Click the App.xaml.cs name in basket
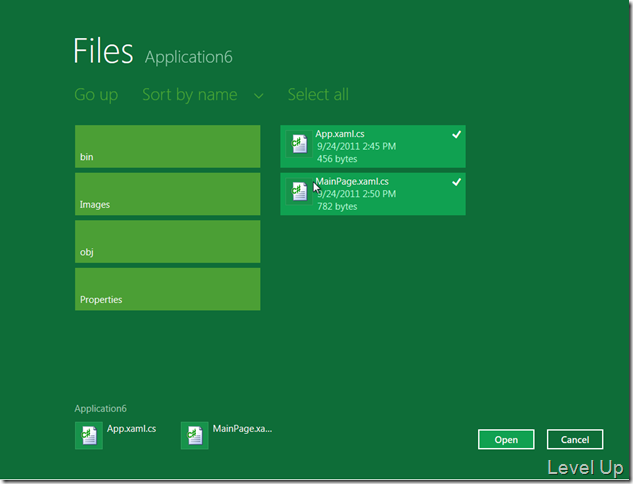The height and width of the screenshot is (484, 633). click(132, 429)
